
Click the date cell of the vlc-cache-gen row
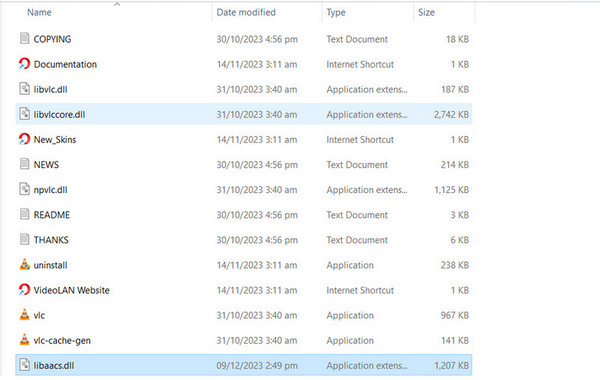tap(257, 341)
